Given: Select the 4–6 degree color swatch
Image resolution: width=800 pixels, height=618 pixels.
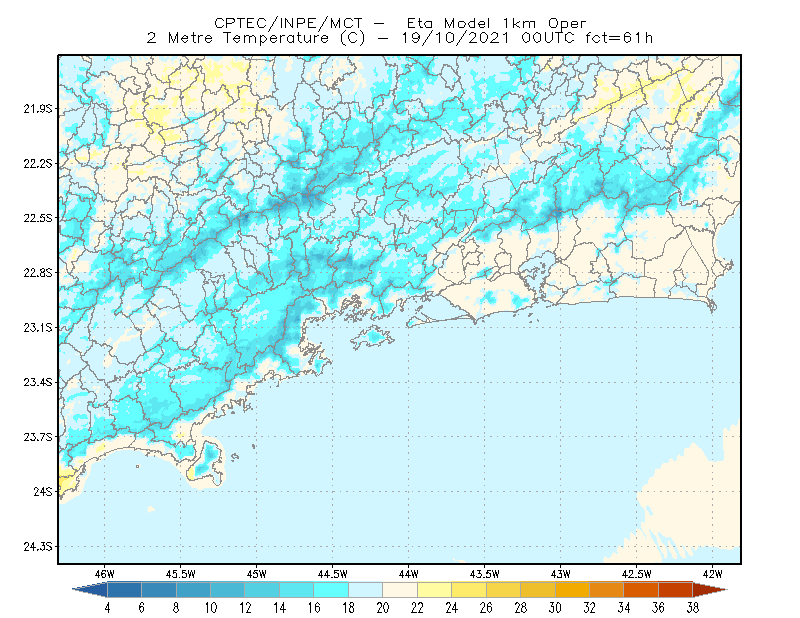Looking at the screenshot, I should click(124, 589).
